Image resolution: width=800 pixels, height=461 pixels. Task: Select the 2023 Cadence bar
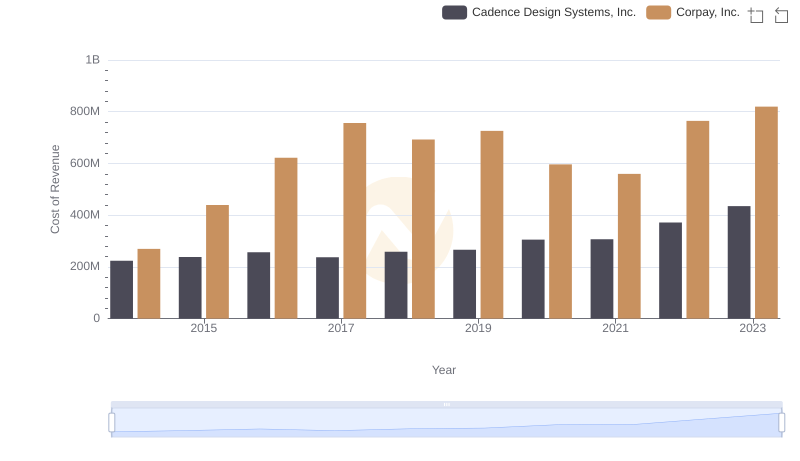(x=739, y=262)
